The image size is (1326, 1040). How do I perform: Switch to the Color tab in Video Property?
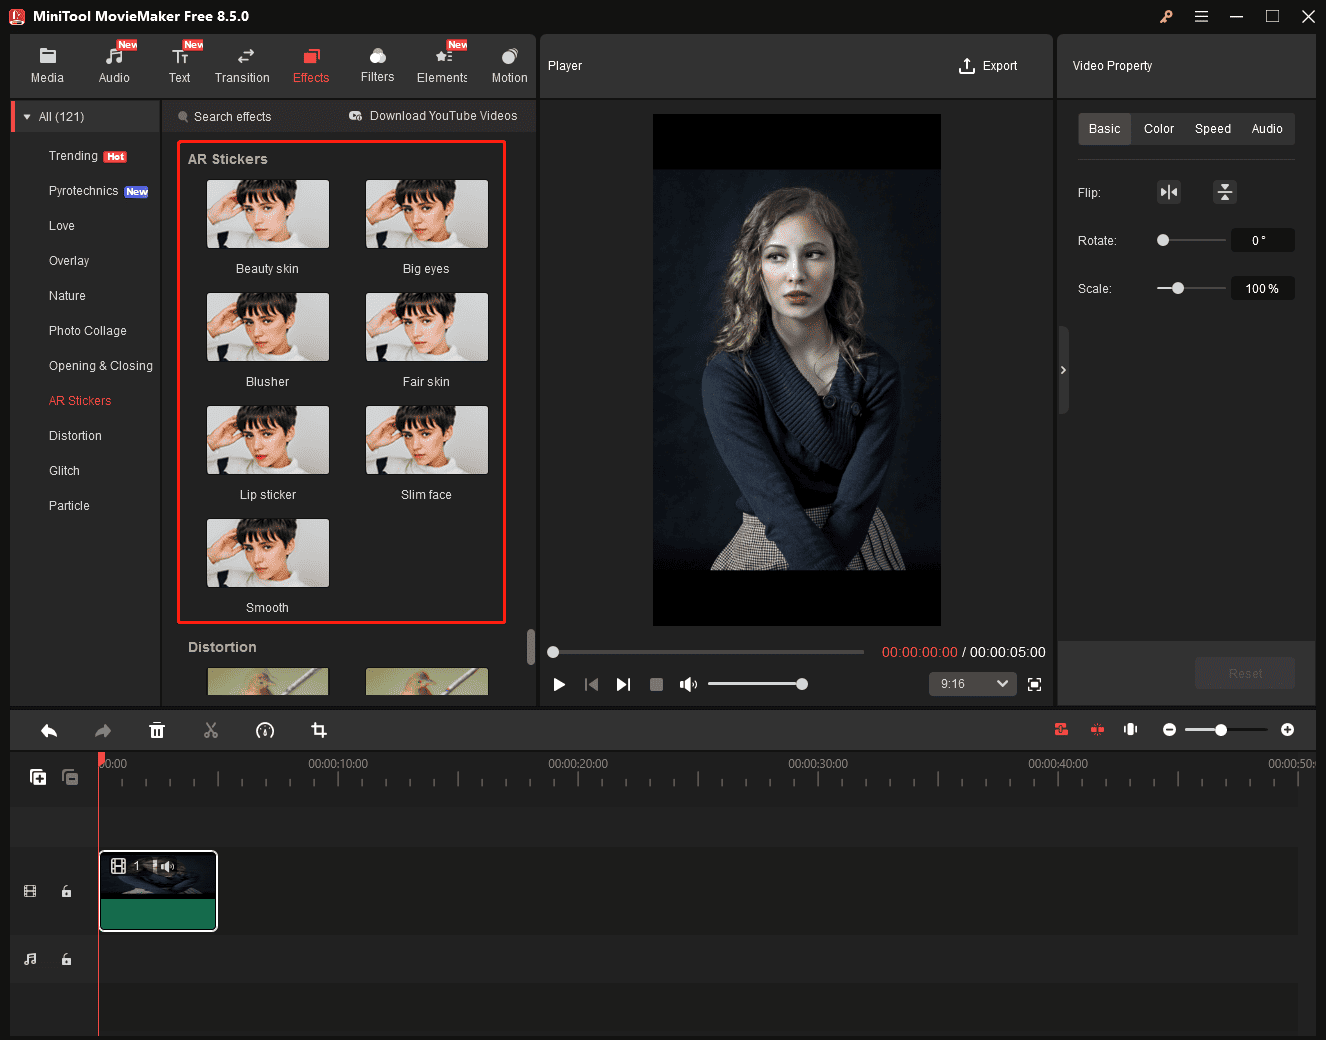[x=1158, y=128]
